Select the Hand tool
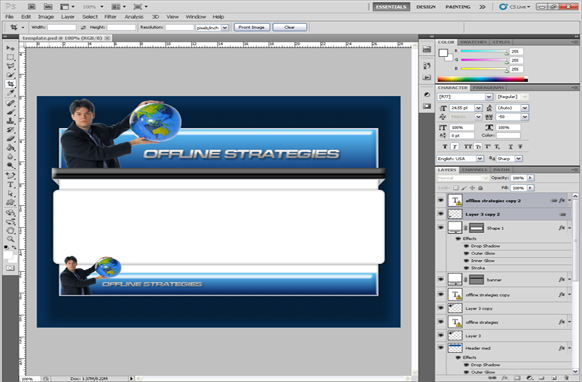 (x=10, y=231)
